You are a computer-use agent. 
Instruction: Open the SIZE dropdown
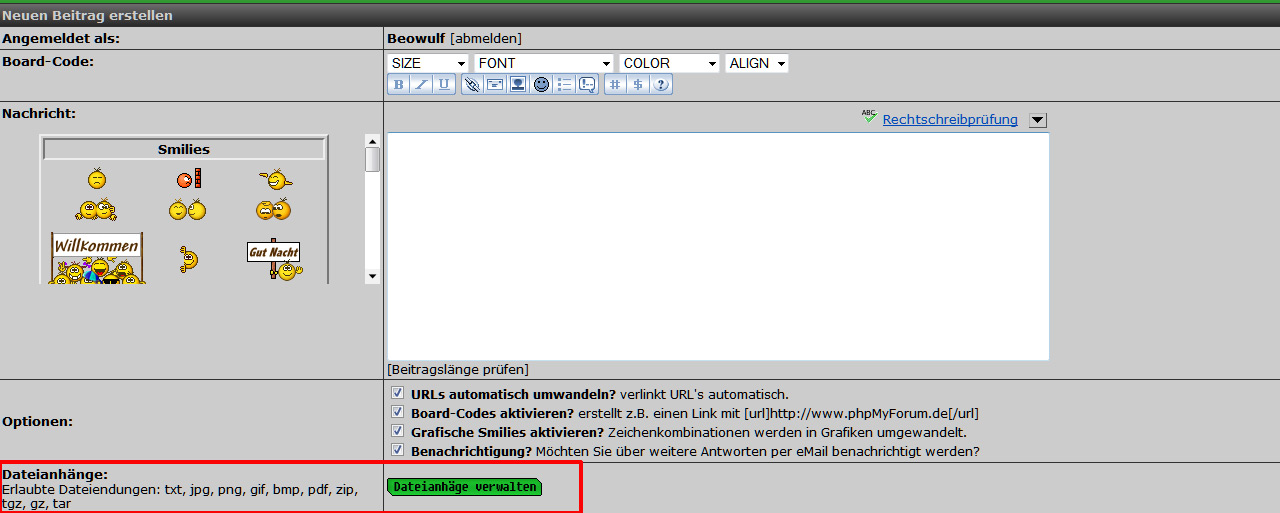coord(428,63)
